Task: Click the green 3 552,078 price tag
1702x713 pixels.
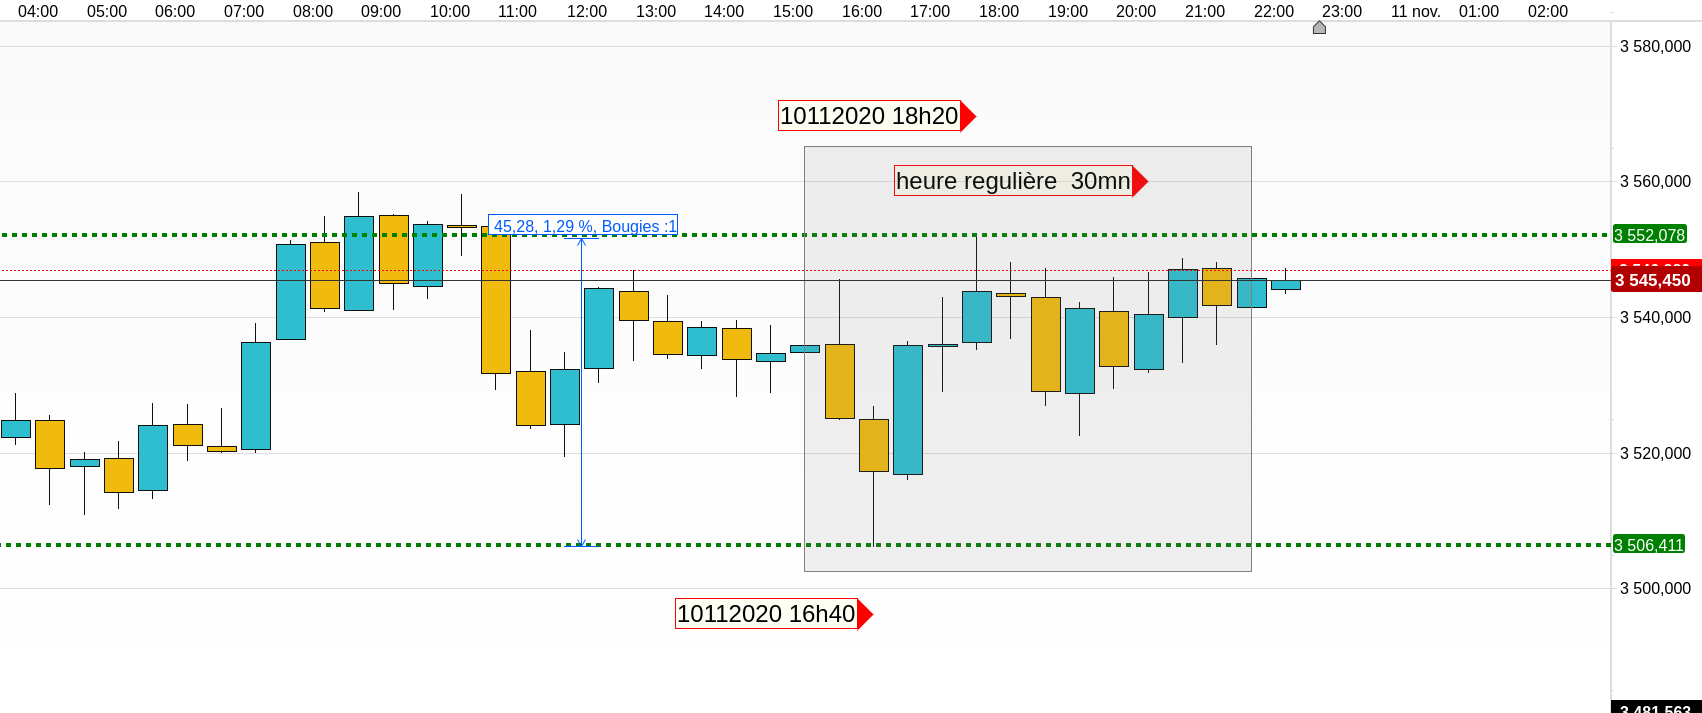Action: (1650, 235)
